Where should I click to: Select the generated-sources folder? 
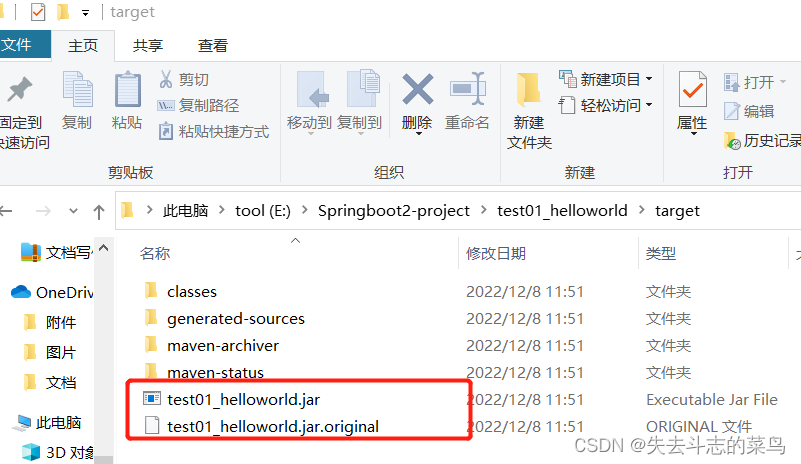pos(235,319)
